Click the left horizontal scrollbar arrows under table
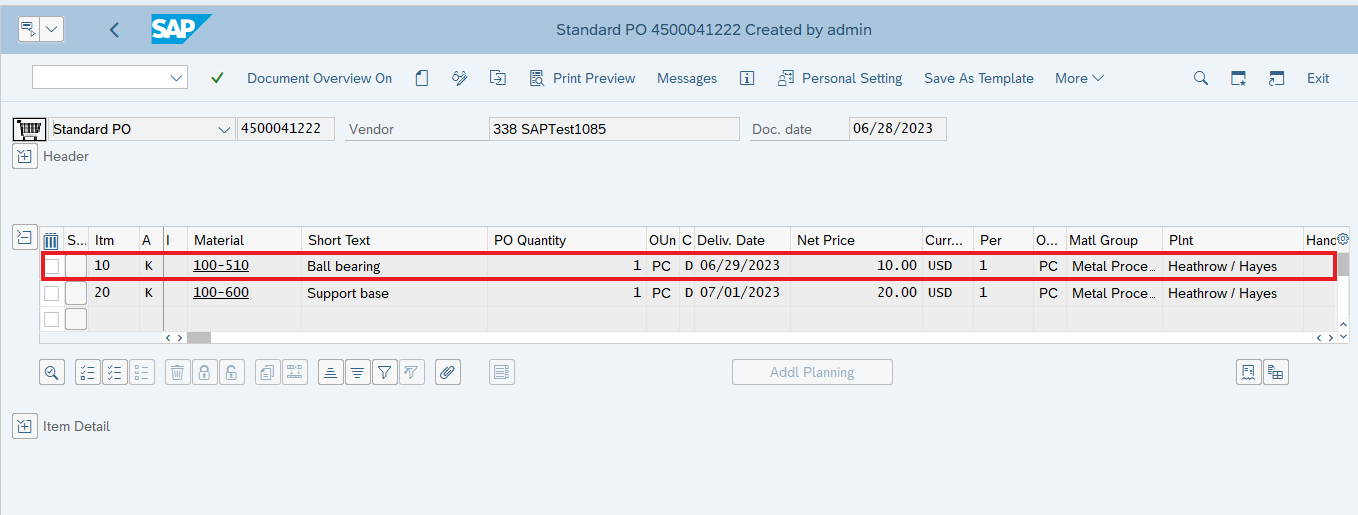The width and height of the screenshot is (1358, 515). 173,338
